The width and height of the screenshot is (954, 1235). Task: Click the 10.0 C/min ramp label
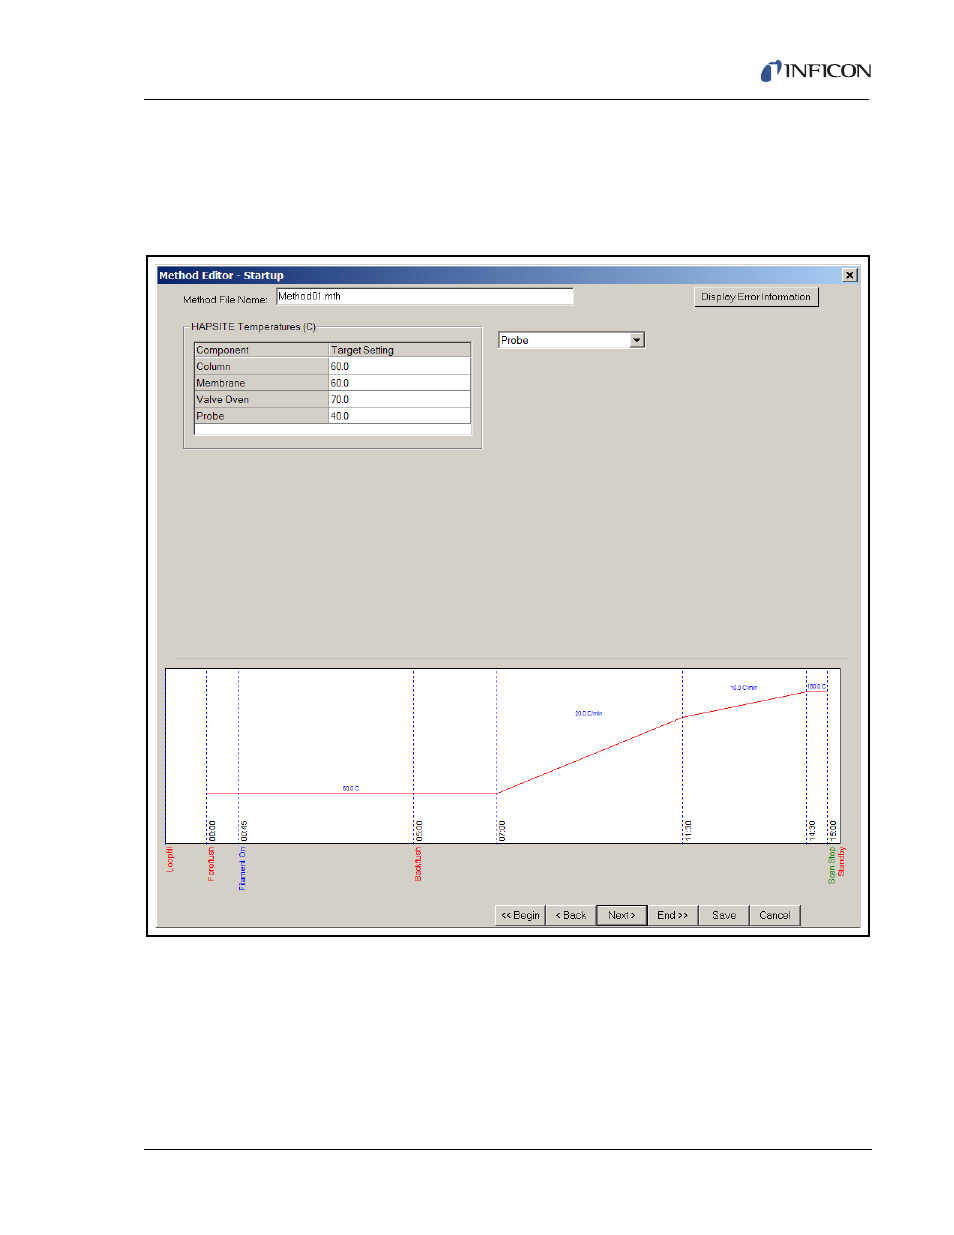(743, 687)
